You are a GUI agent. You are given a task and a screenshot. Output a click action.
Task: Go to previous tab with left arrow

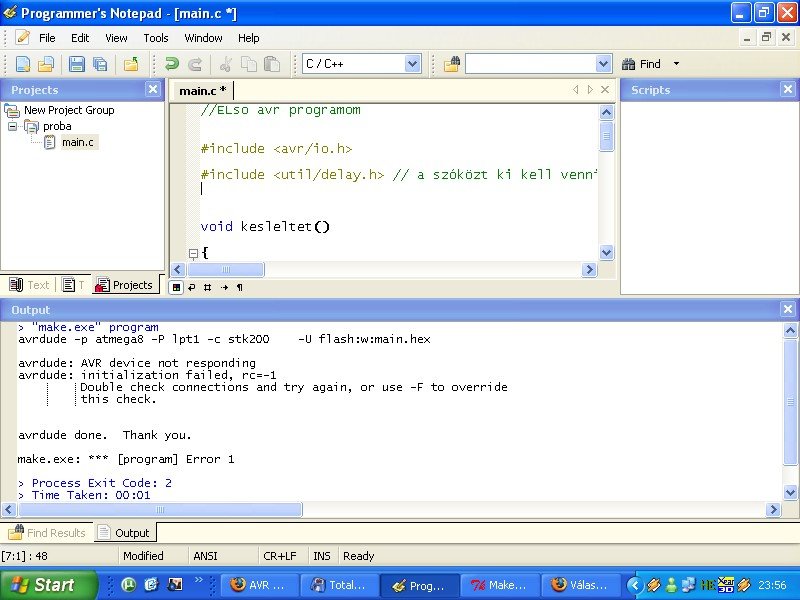[x=576, y=90]
